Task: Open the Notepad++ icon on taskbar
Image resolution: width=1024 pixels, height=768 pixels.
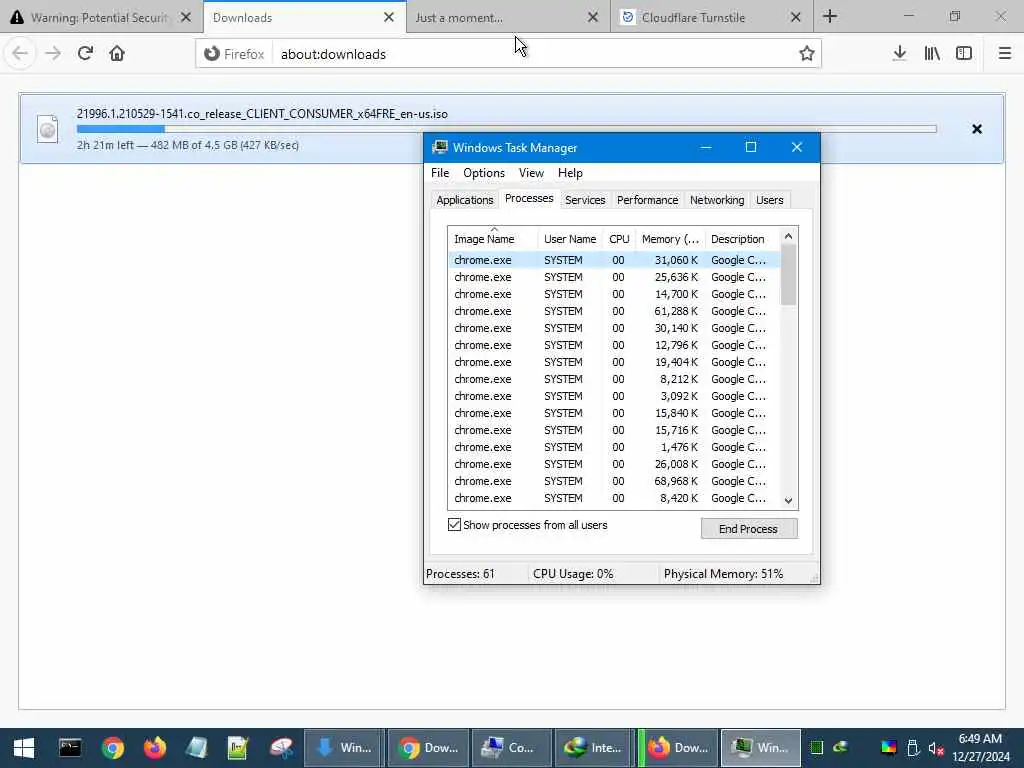Action: pos(238,748)
